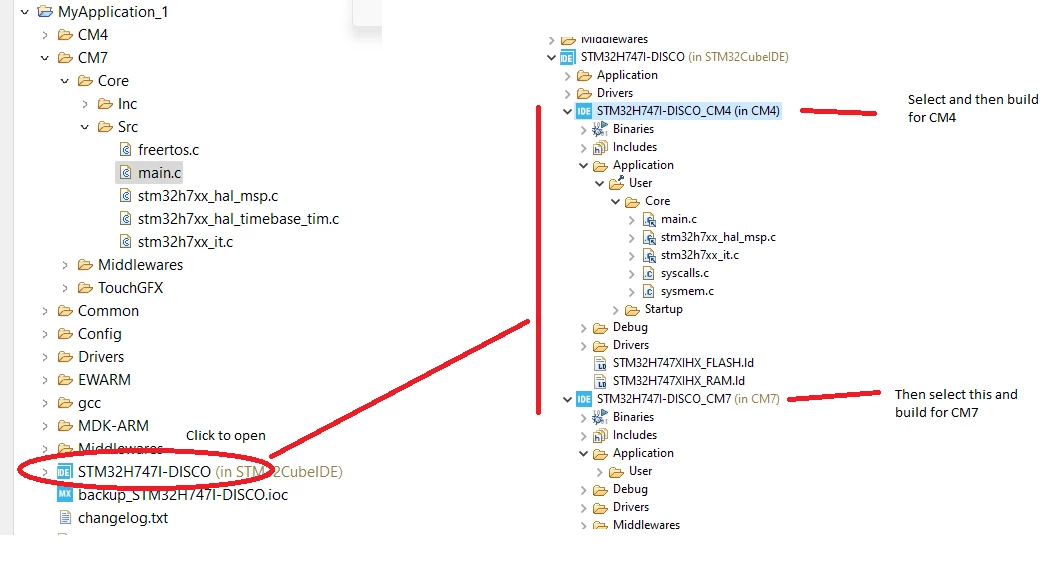This screenshot has width=1058, height=563.
Task: Click the IDE icon of STM32H747I-DISCO_CM7 project
Action: coord(584,399)
